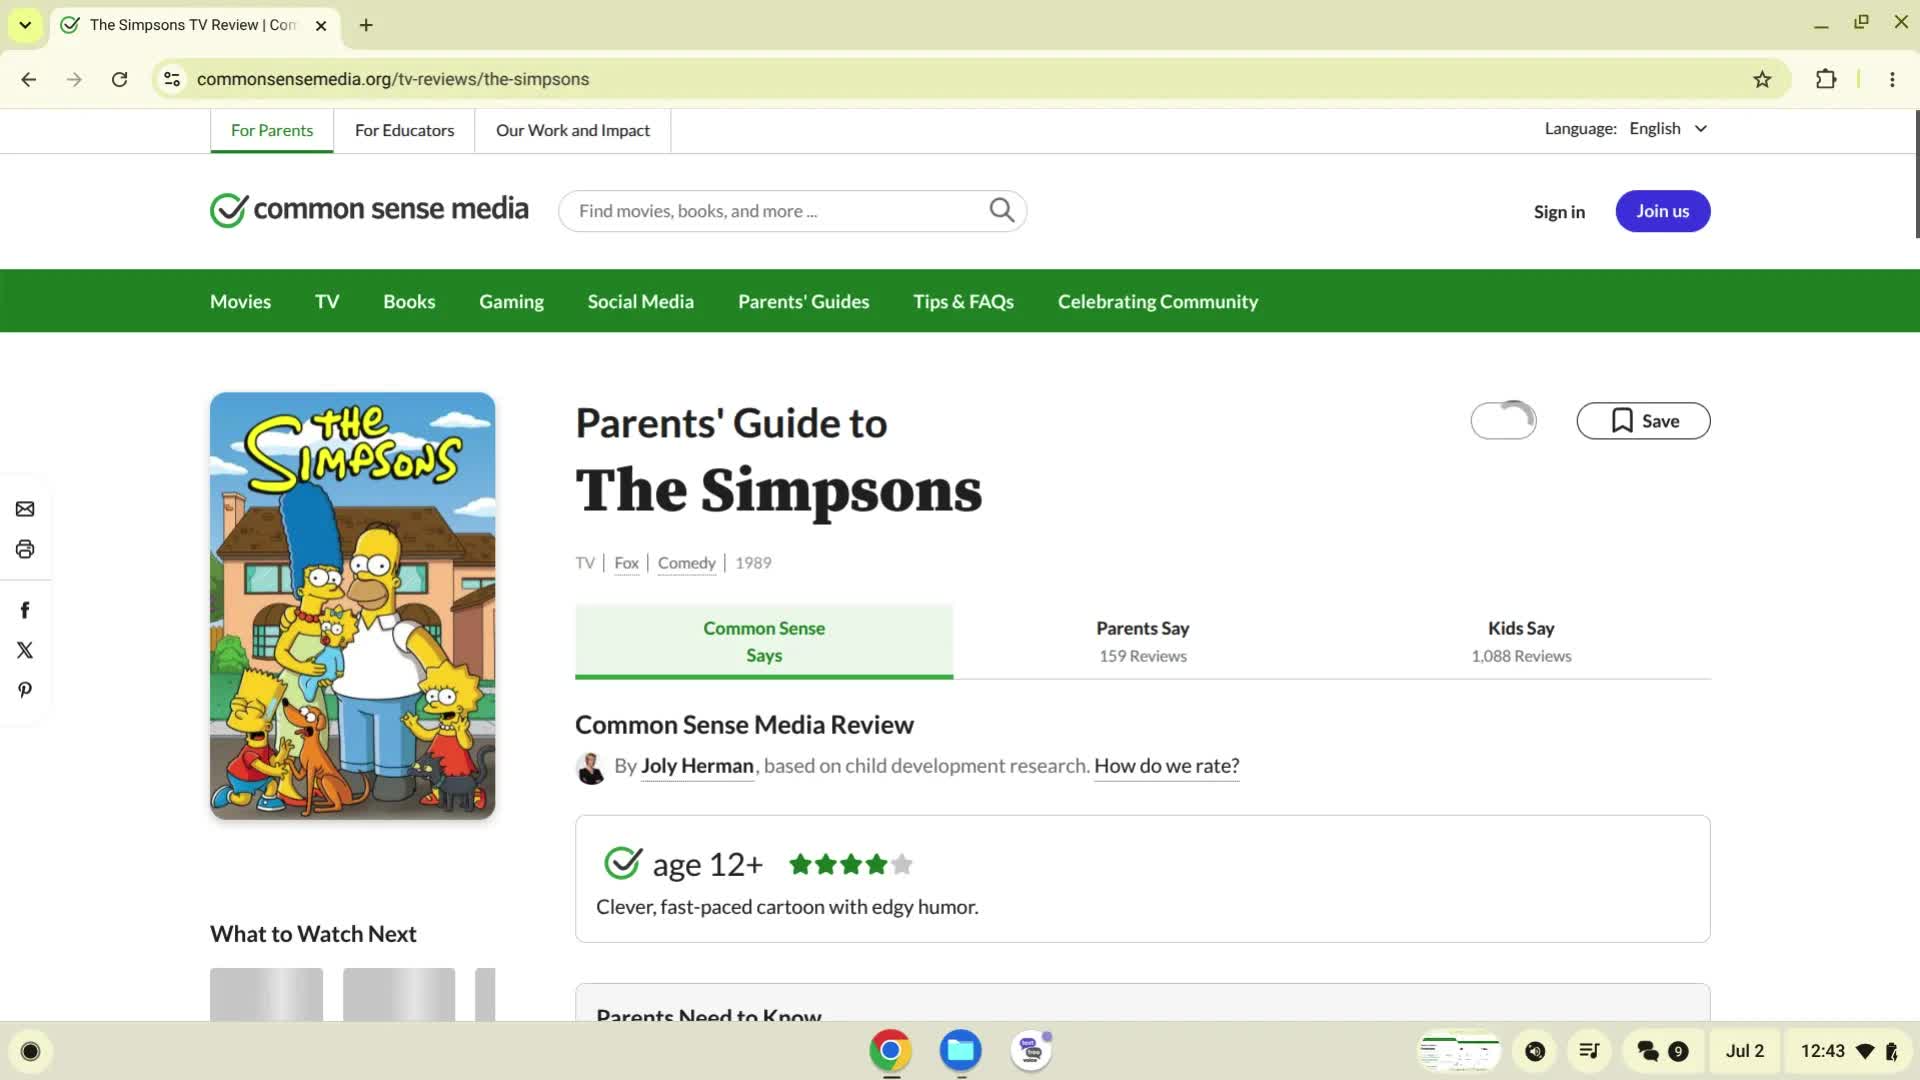Share the review on X

[x=25, y=650]
